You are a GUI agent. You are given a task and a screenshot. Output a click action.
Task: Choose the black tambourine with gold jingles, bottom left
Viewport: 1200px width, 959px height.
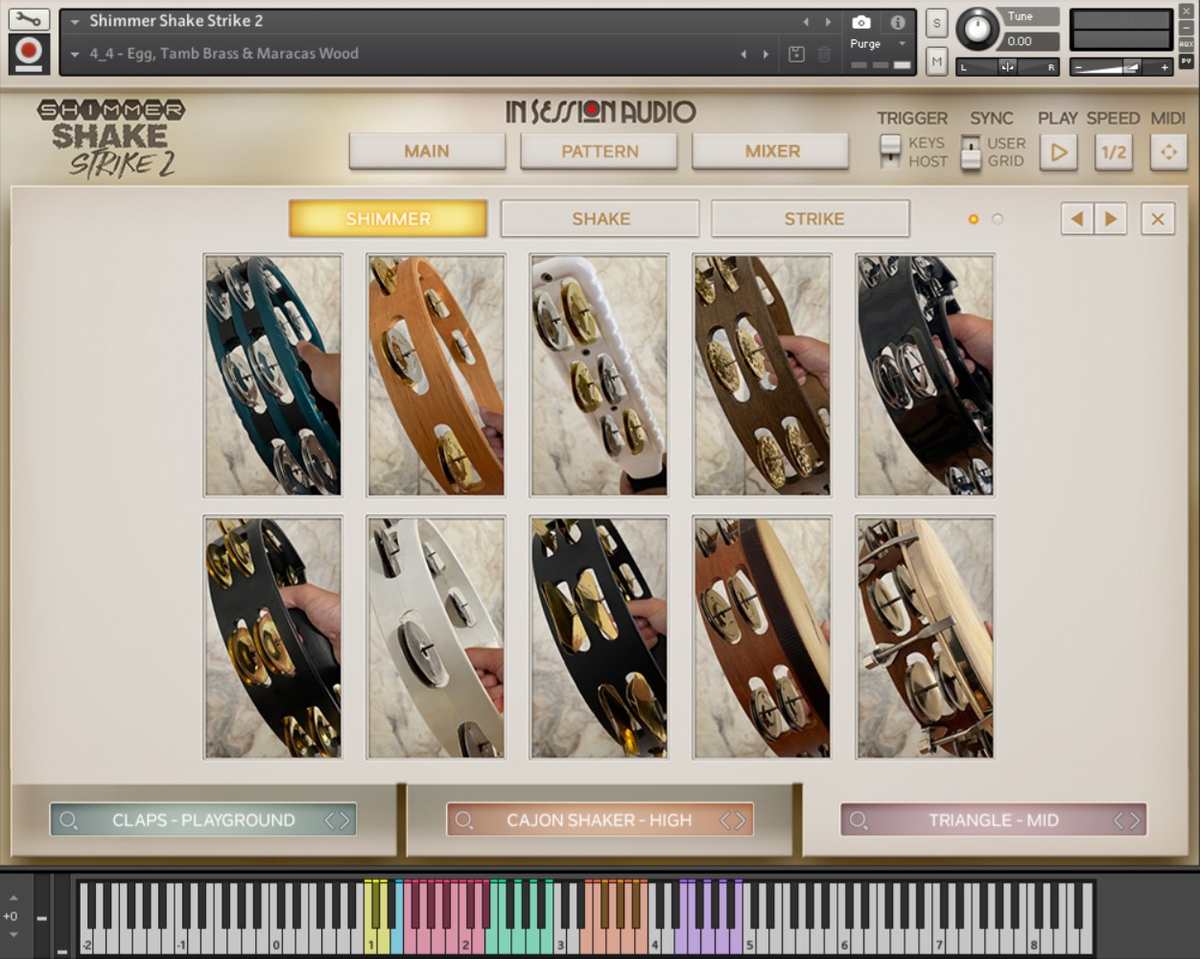pos(273,638)
